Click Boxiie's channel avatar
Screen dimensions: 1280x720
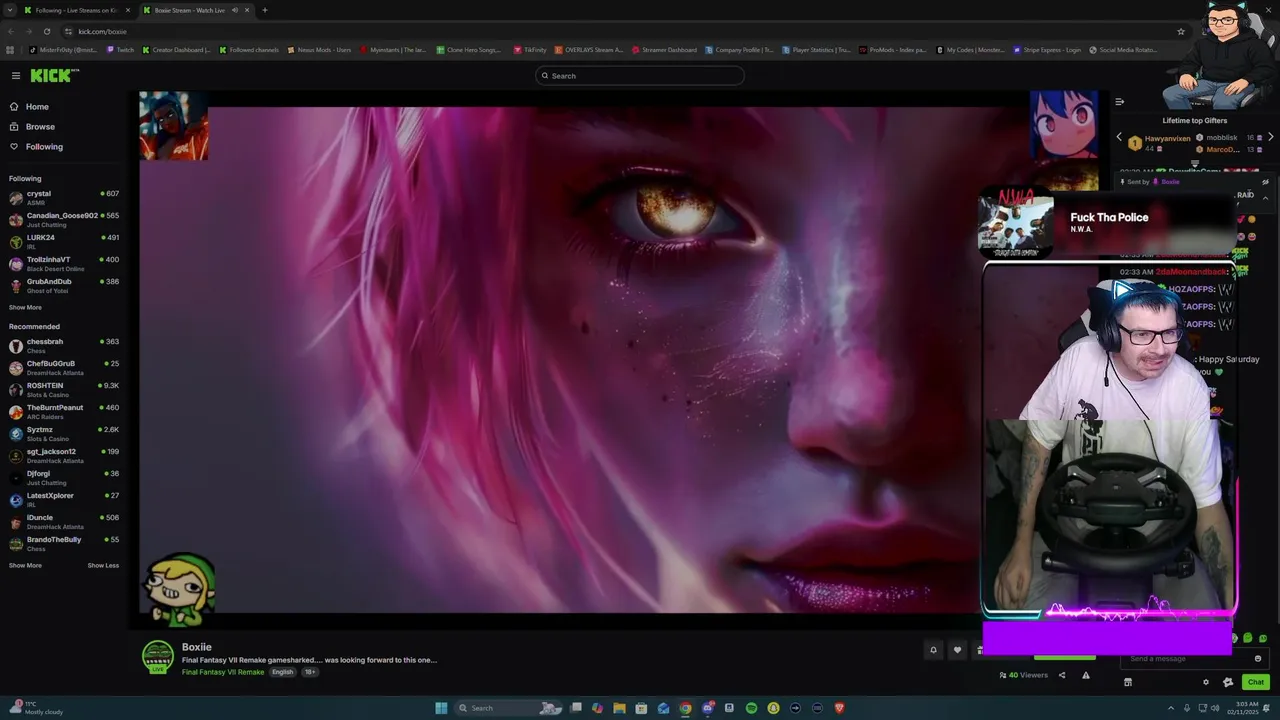[x=158, y=657]
